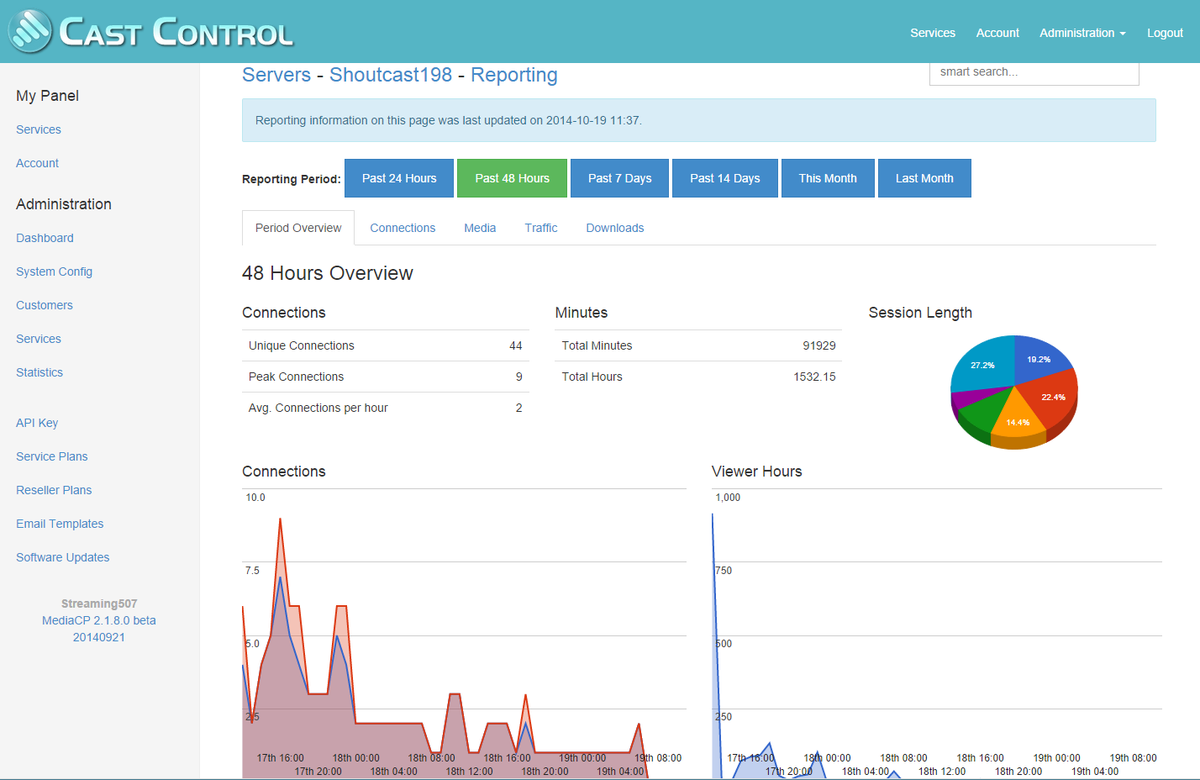
Task: Select the Past 48 Hours reporting period
Action: pyautogui.click(x=512, y=178)
